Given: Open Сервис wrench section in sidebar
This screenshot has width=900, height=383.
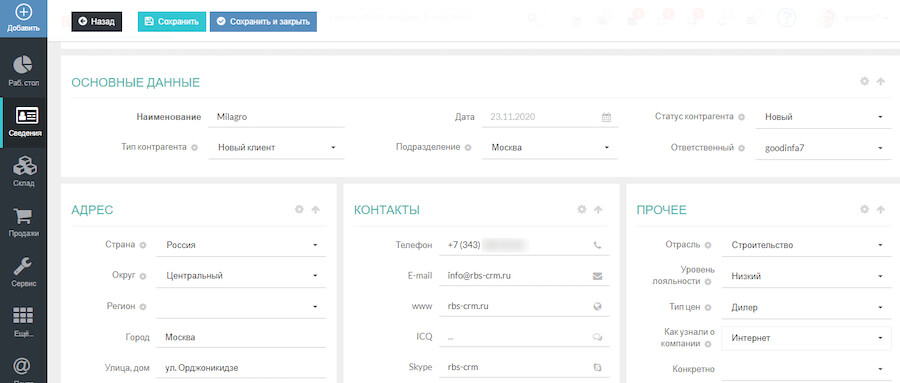Looking at the screenshot, I should [x=23, y=272].
